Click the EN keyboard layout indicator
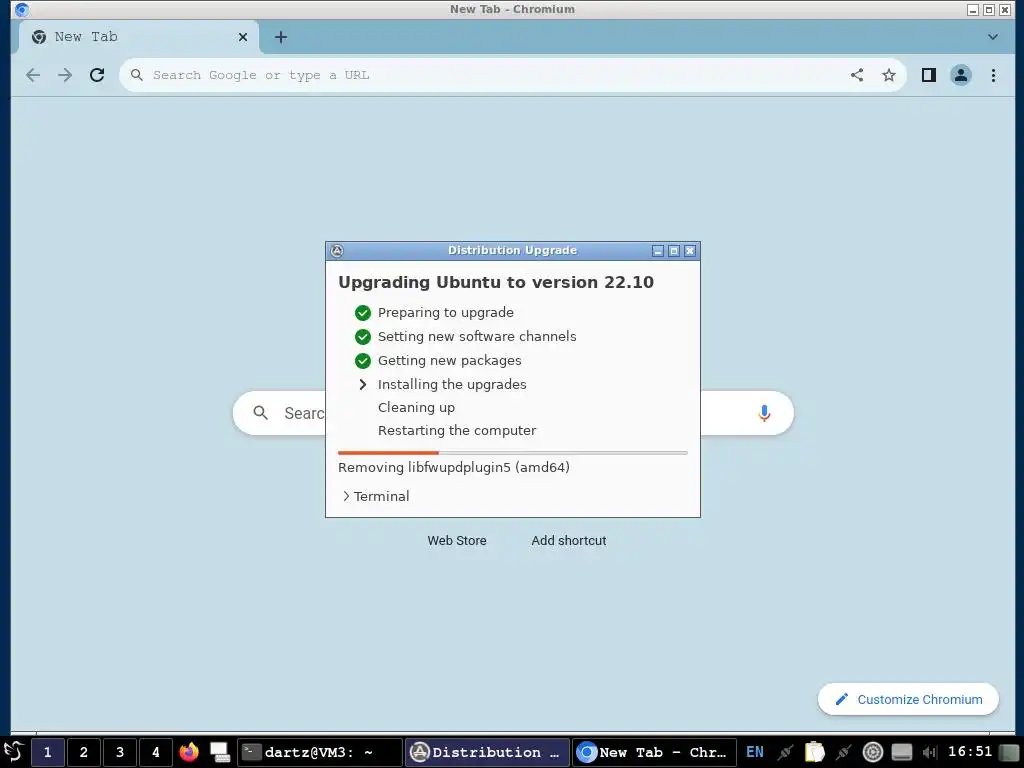Screen dimensions: 1024x768 pos(754,752)
